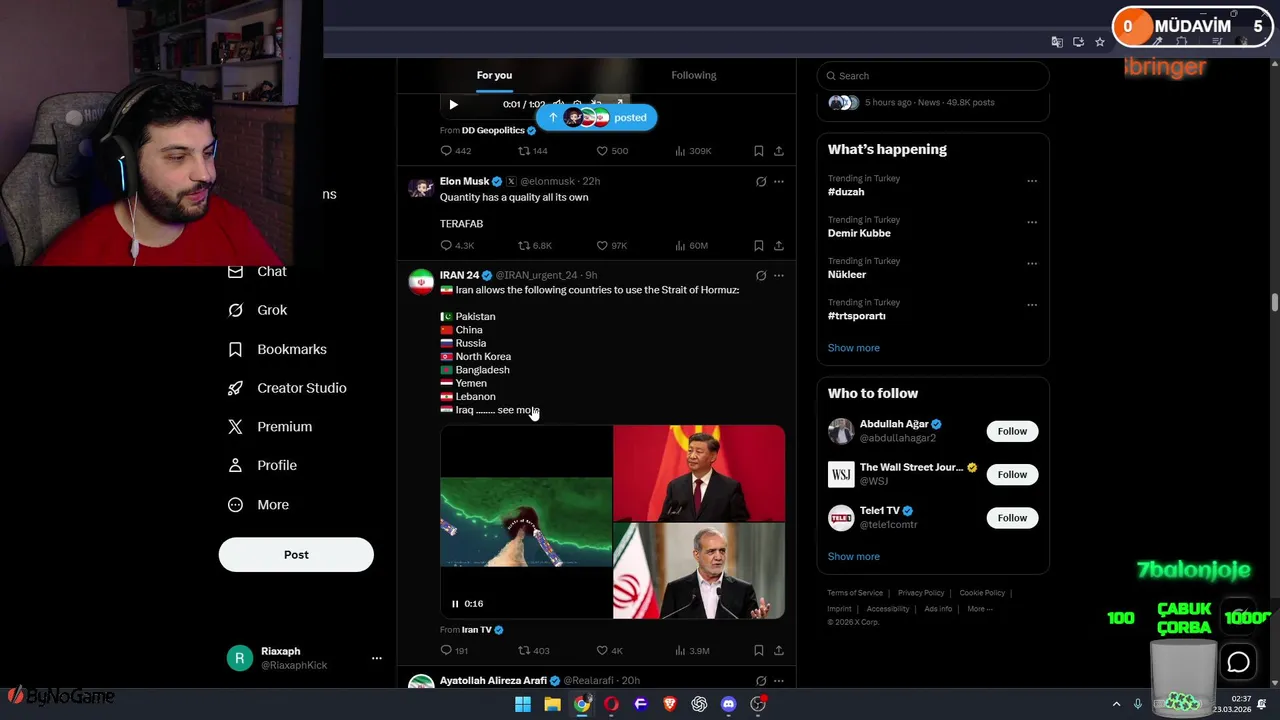The image size is (1280, 720).
Task: Open Brave browser from the taskbar
Action: click(x=670, y=705)
